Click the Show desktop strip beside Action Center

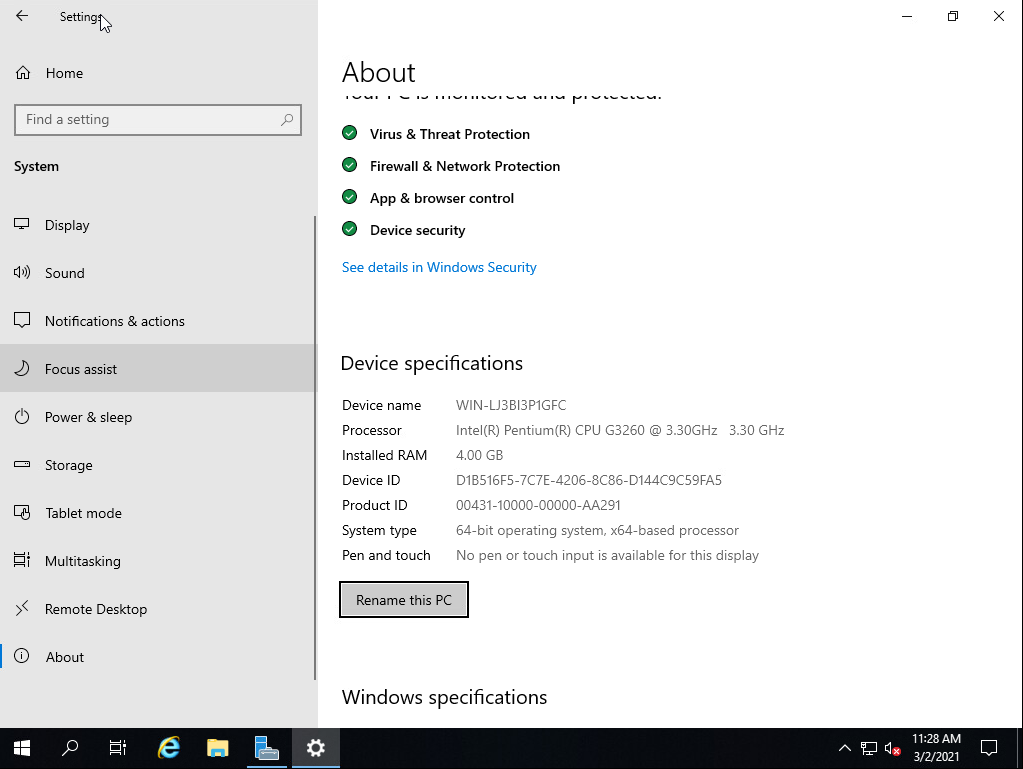1019,748
